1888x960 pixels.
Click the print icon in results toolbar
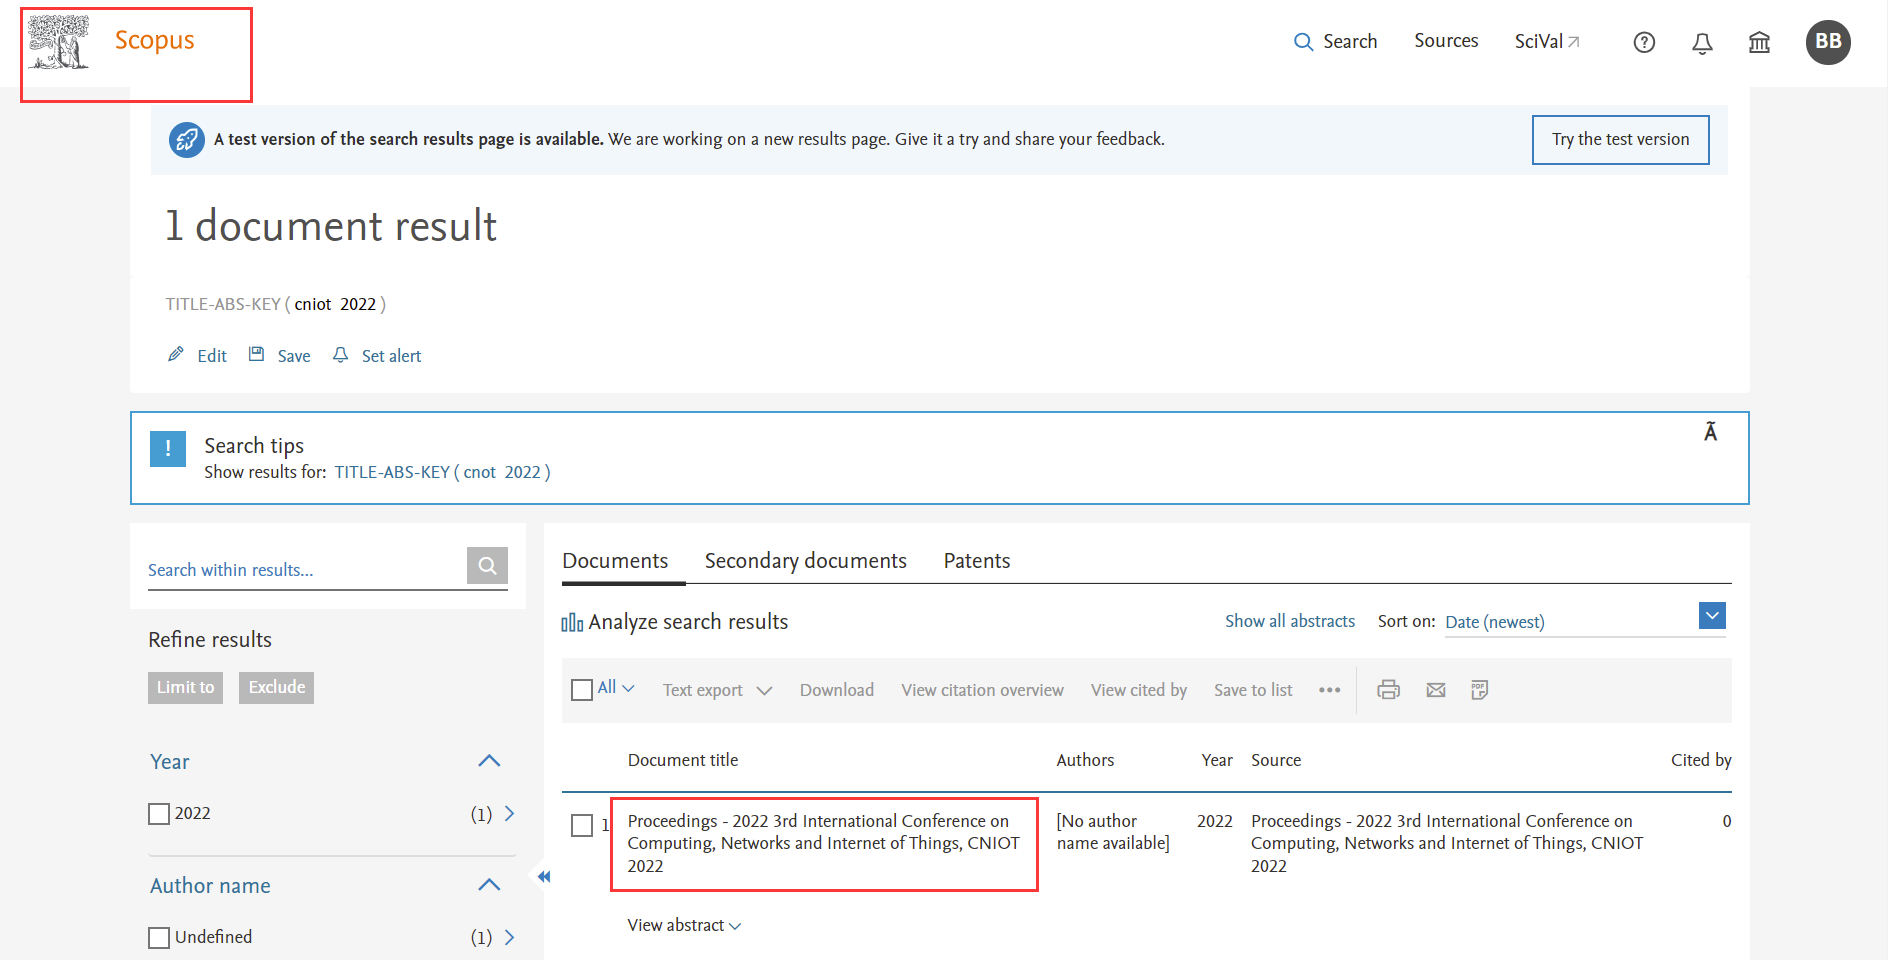pos(1388,690)
